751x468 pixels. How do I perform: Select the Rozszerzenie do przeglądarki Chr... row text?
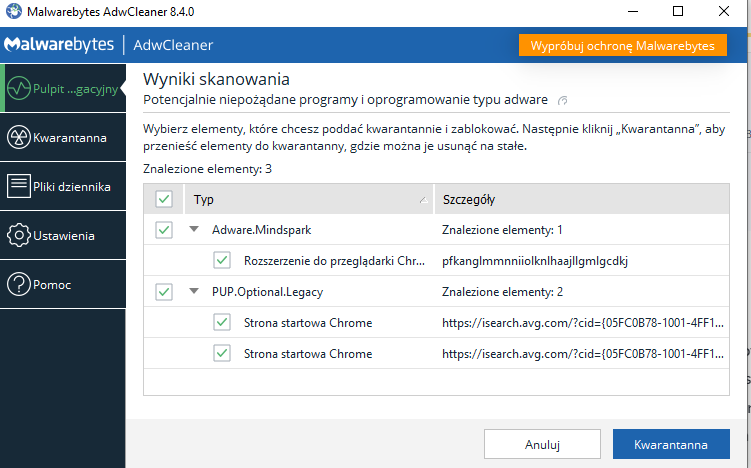(334, 261)
